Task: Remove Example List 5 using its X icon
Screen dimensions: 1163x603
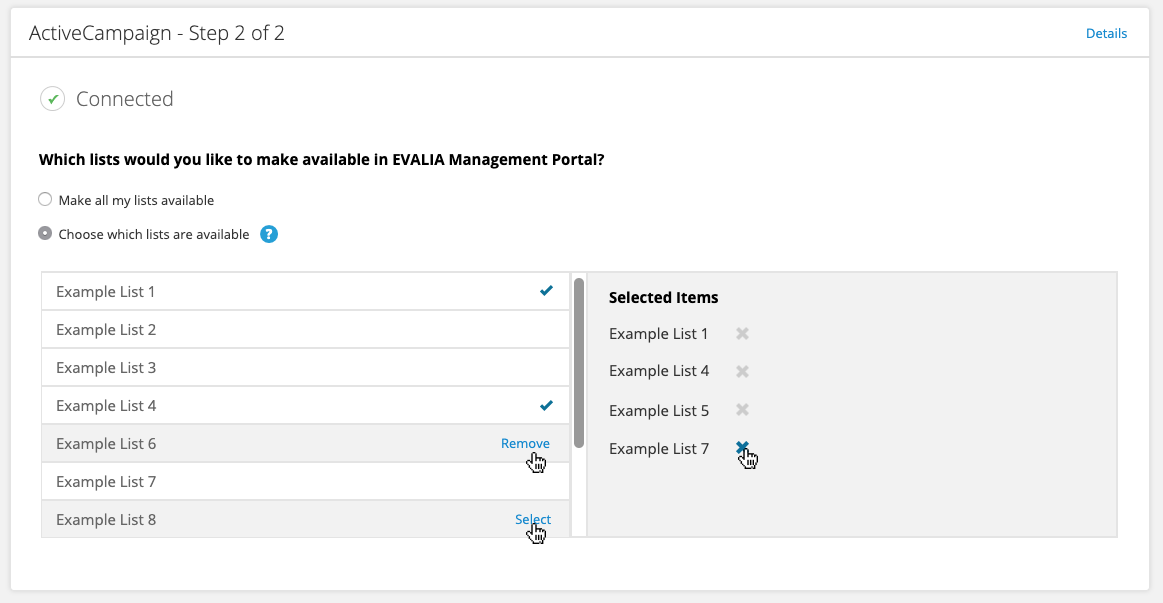Action: (742, 409)
